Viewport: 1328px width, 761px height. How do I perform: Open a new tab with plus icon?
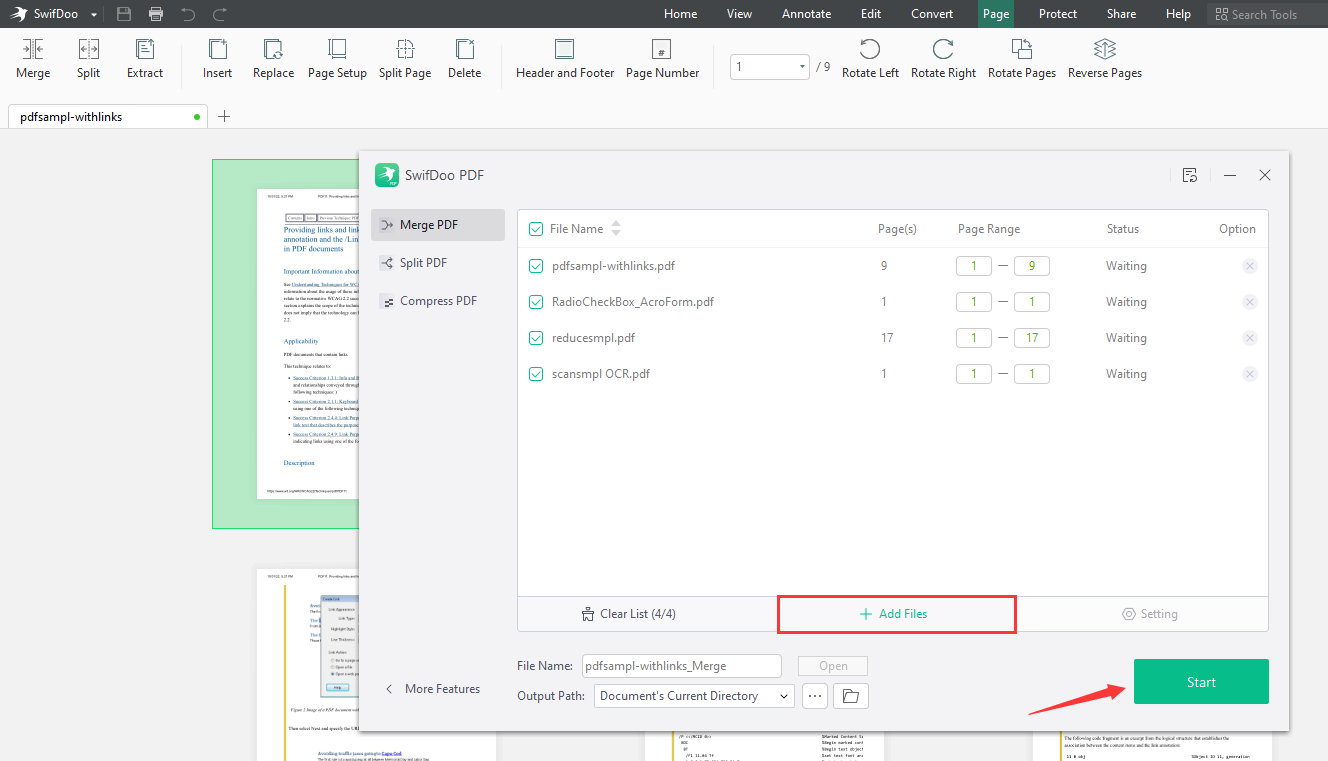pyautogui.click(x=224, y=116)
